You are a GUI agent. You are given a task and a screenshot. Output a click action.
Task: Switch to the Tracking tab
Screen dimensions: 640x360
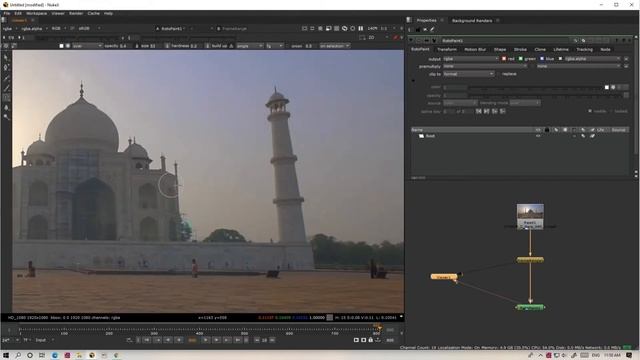[584, 49]
